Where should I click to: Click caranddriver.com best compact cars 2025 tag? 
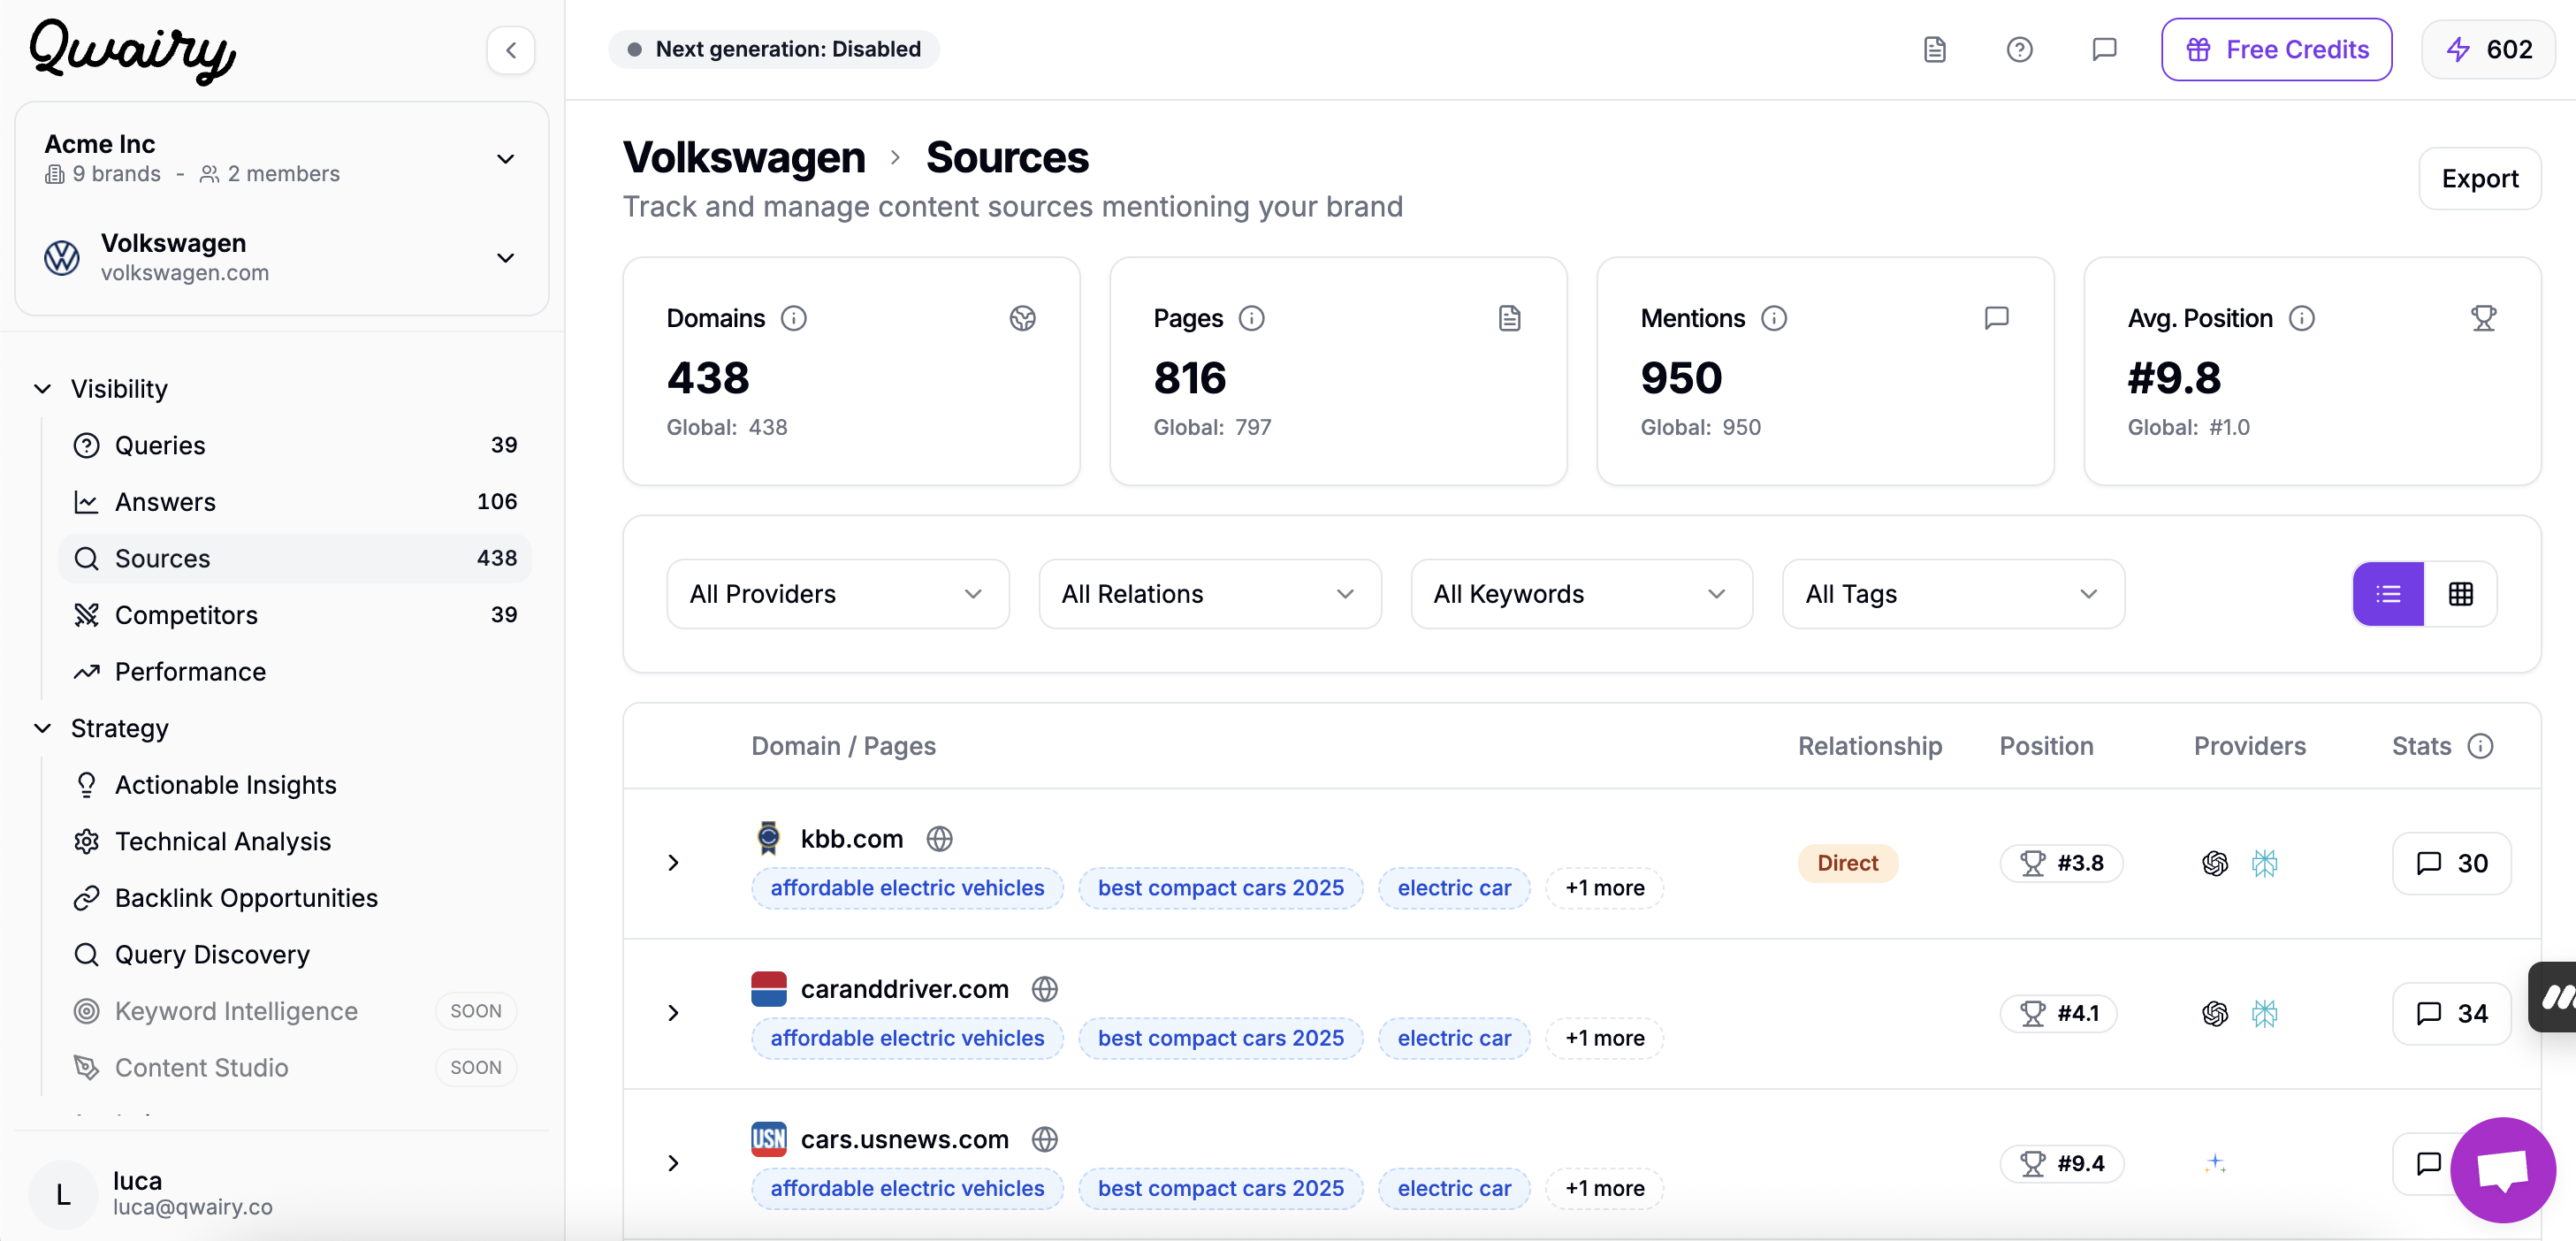[x=1221, y=1038]
